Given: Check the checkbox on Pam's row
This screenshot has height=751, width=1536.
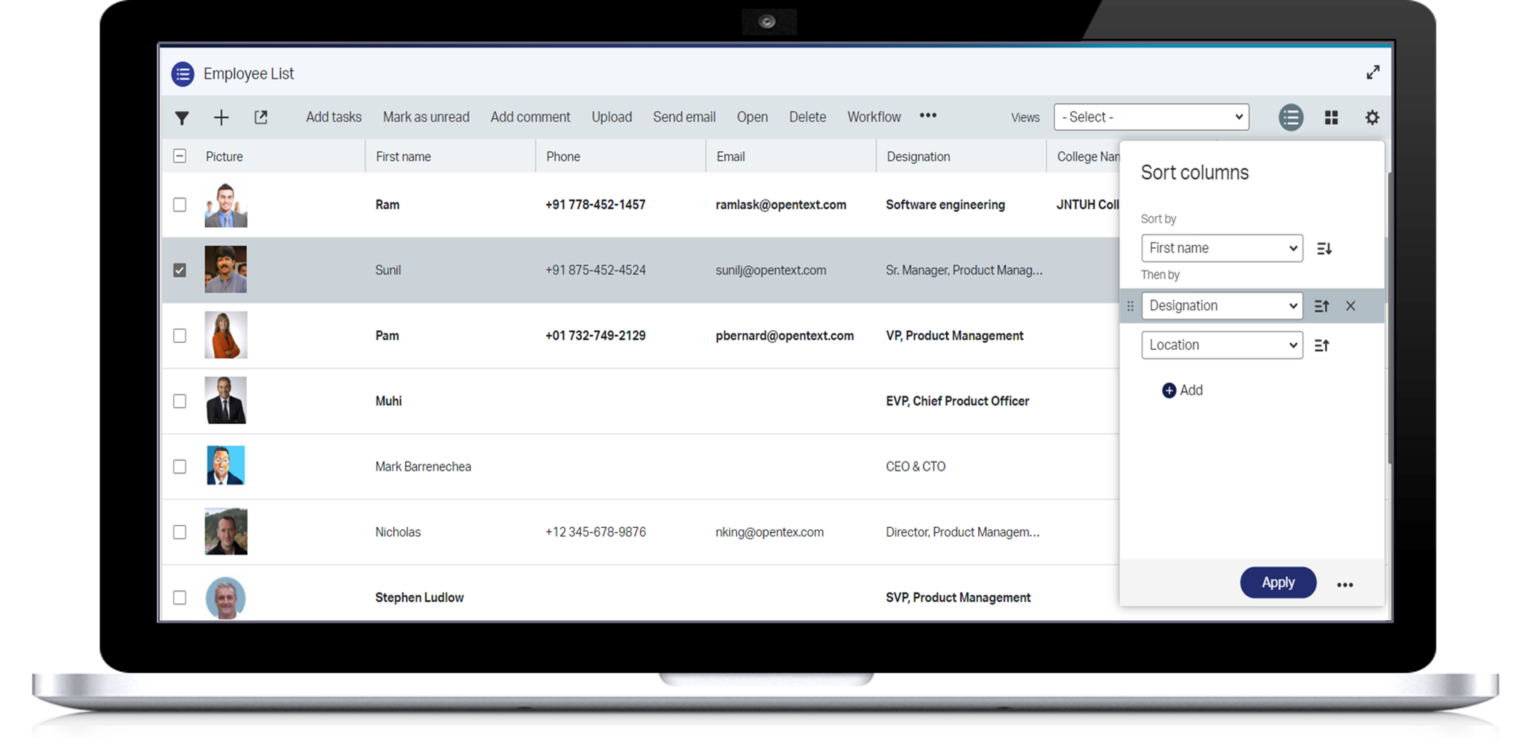Looking at the screenshot, I should click(179, 335).
